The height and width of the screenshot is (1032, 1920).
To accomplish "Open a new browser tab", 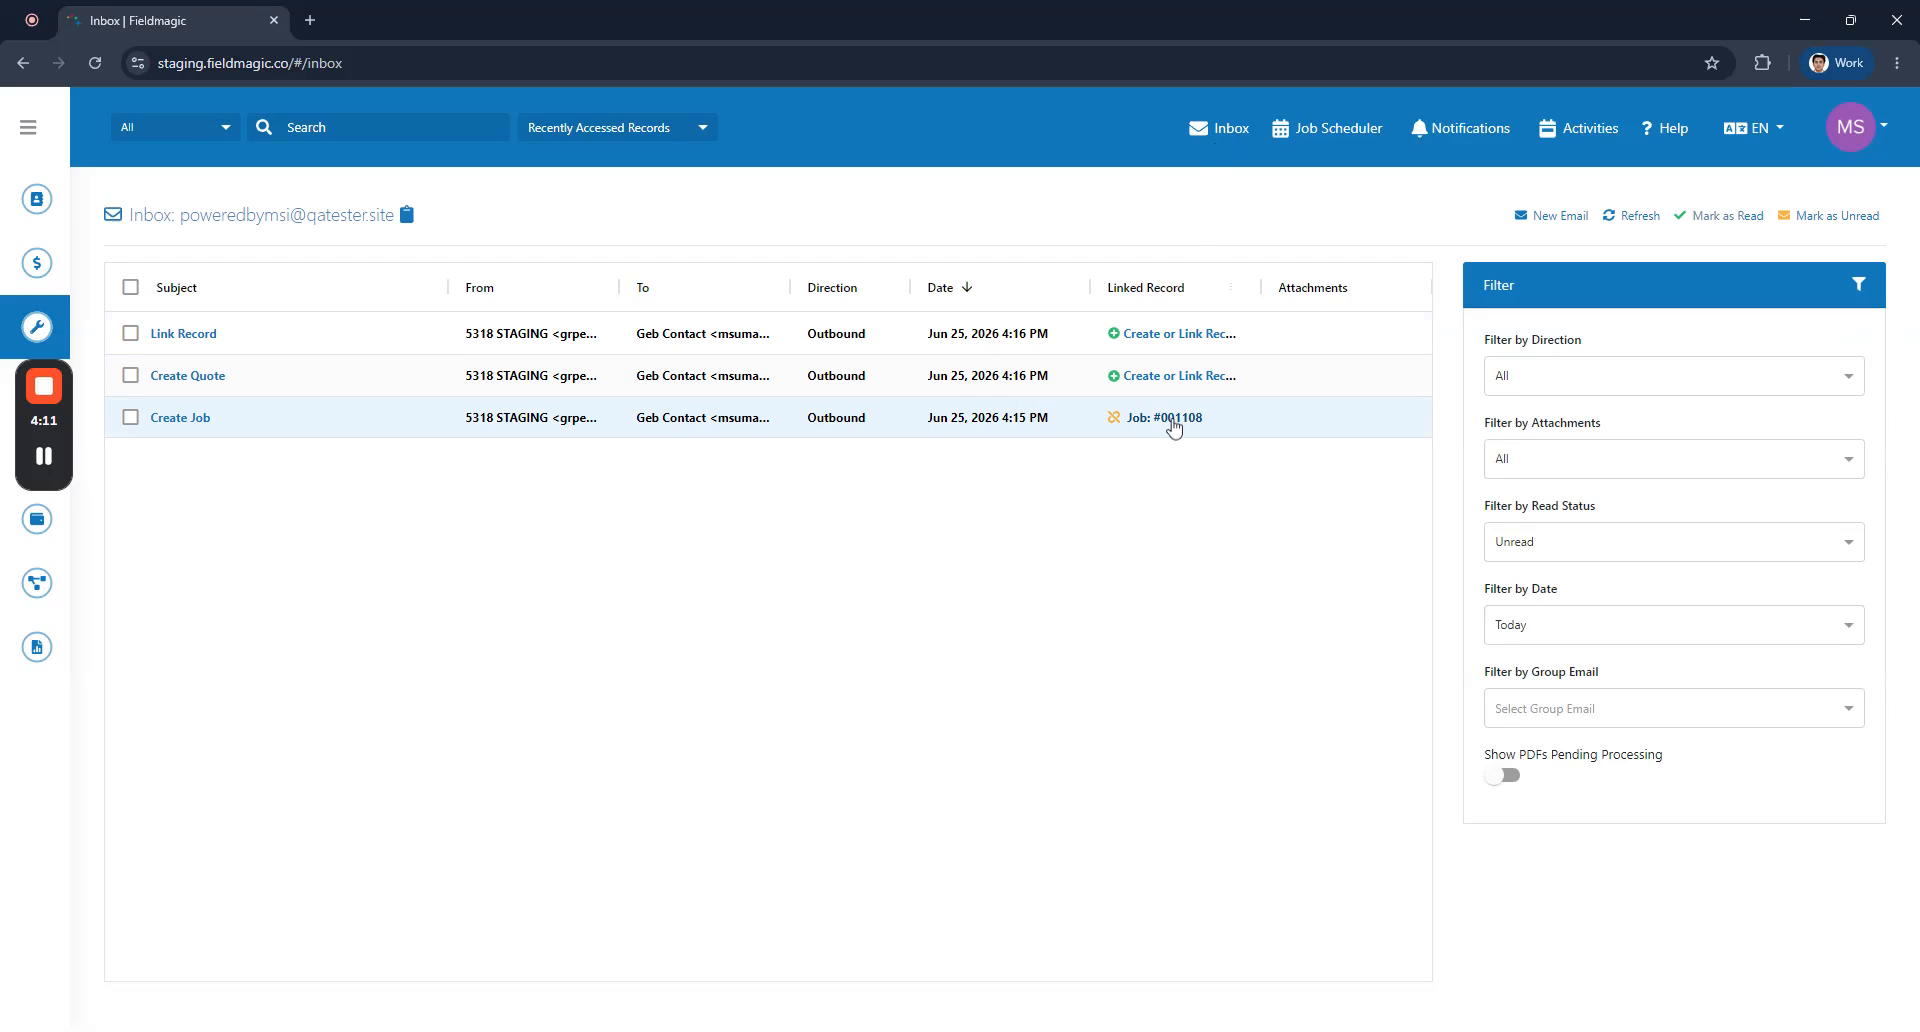I will click(x=310, y=20).
